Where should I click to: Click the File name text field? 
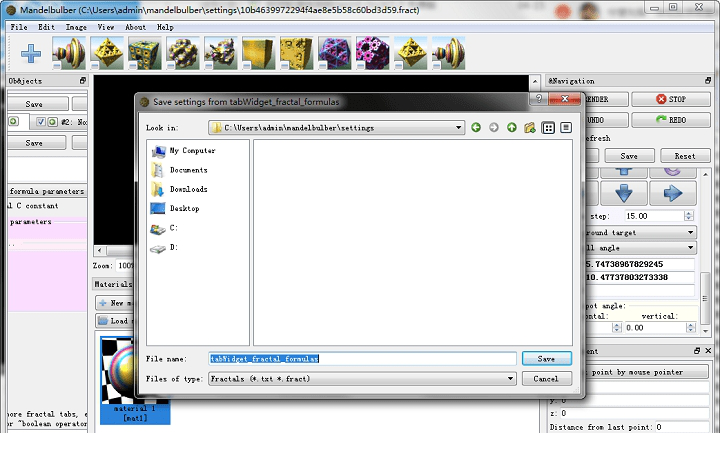click(x=362, y=358)
